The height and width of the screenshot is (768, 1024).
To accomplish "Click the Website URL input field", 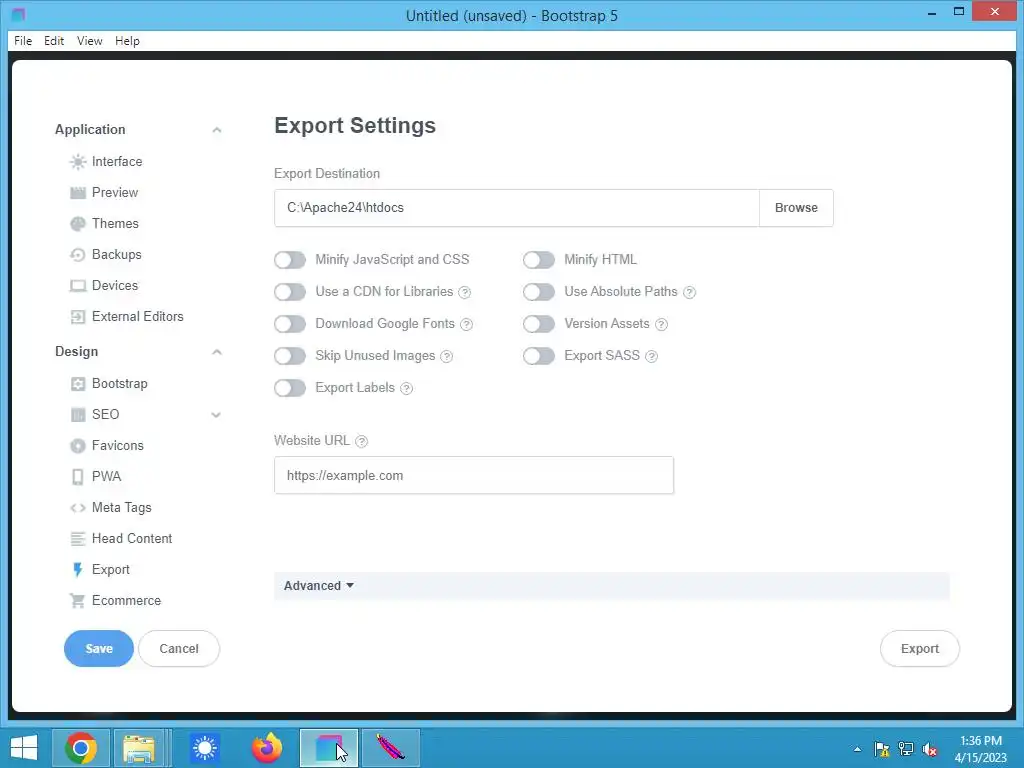I will [473, 475].
